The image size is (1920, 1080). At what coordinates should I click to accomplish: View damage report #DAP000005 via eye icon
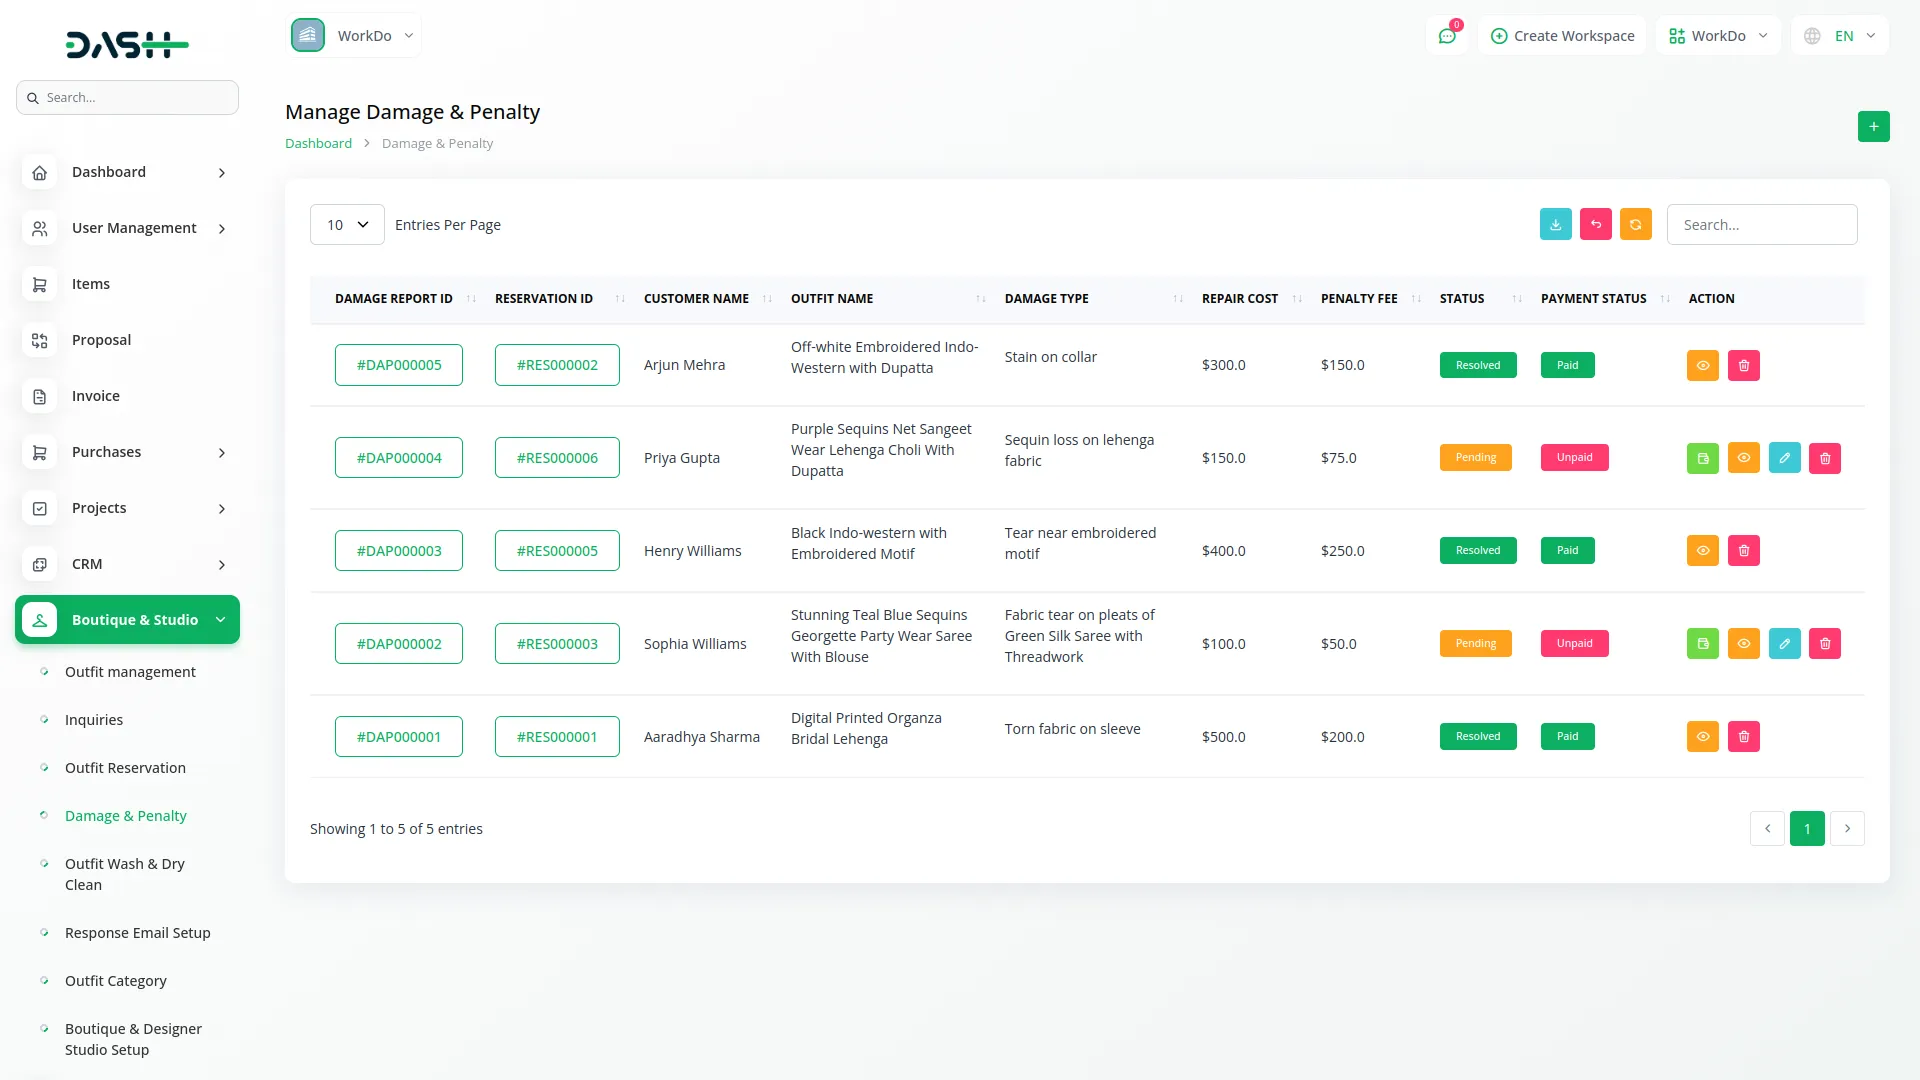(1703, 365)
